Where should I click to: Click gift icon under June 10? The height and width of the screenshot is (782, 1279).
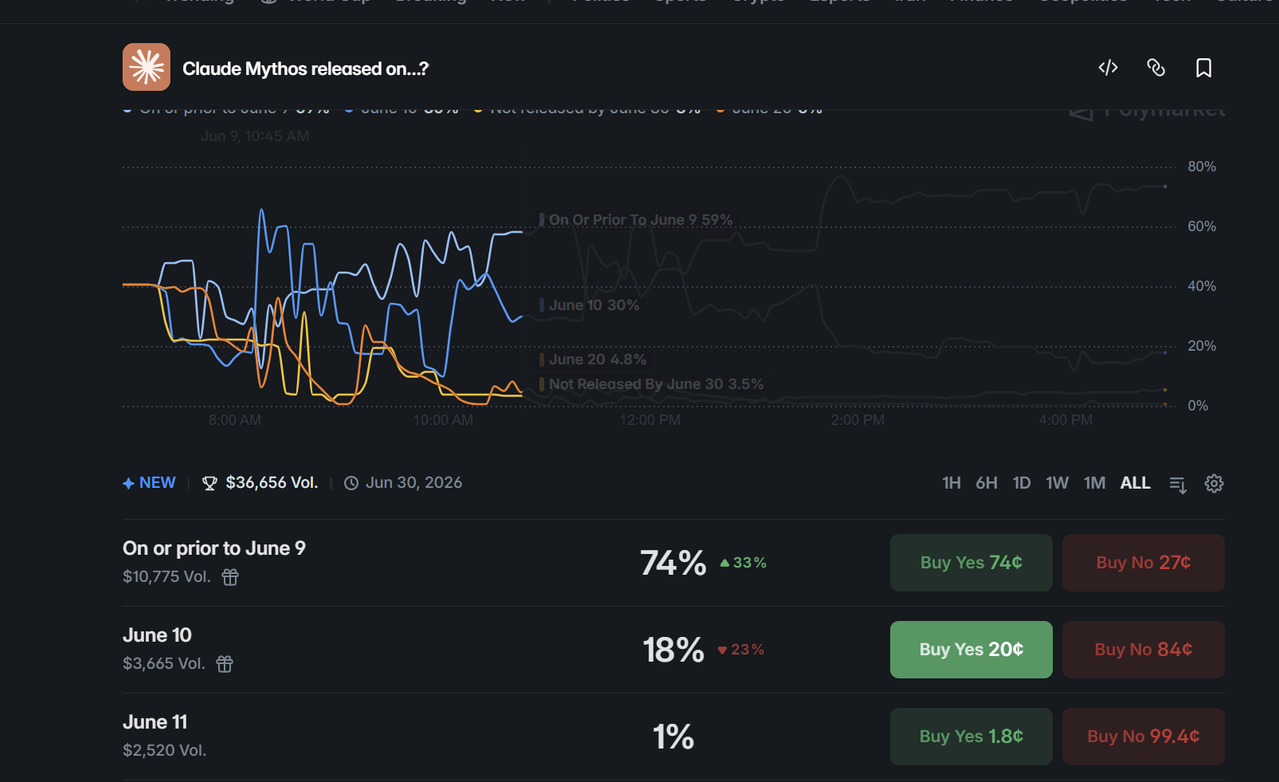(225, 664)
